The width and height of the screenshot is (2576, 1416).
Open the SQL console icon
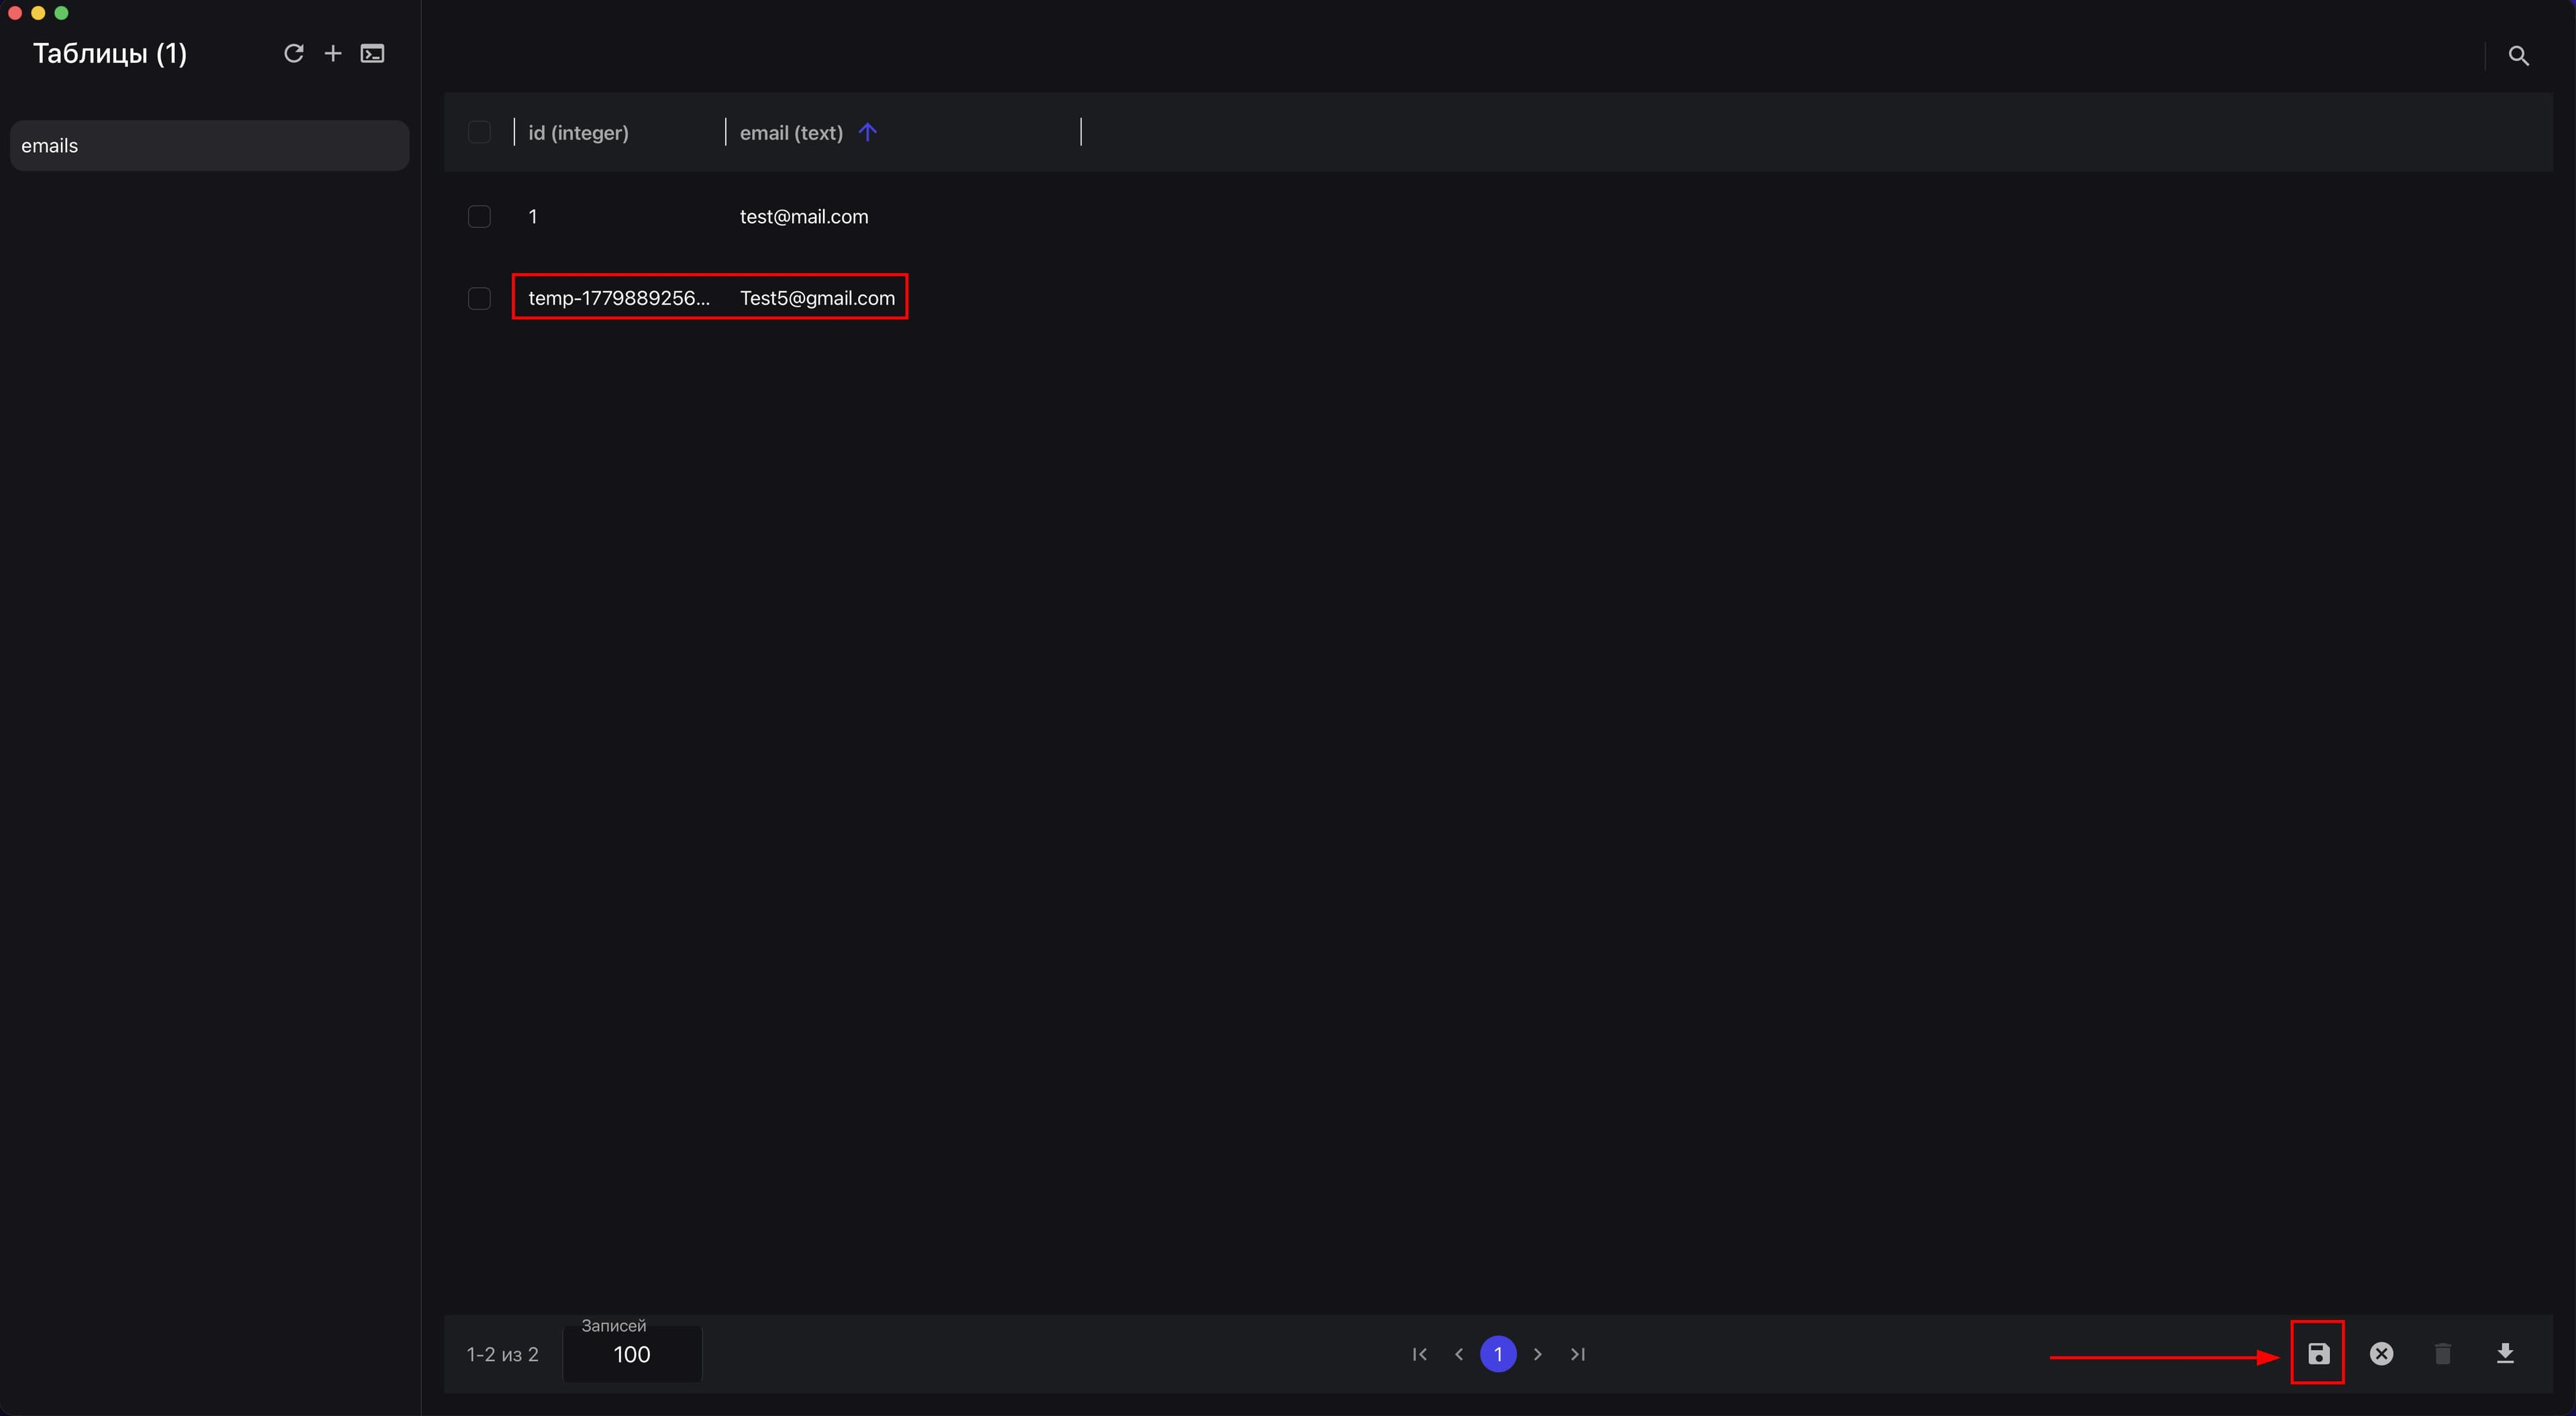(372, 53)
